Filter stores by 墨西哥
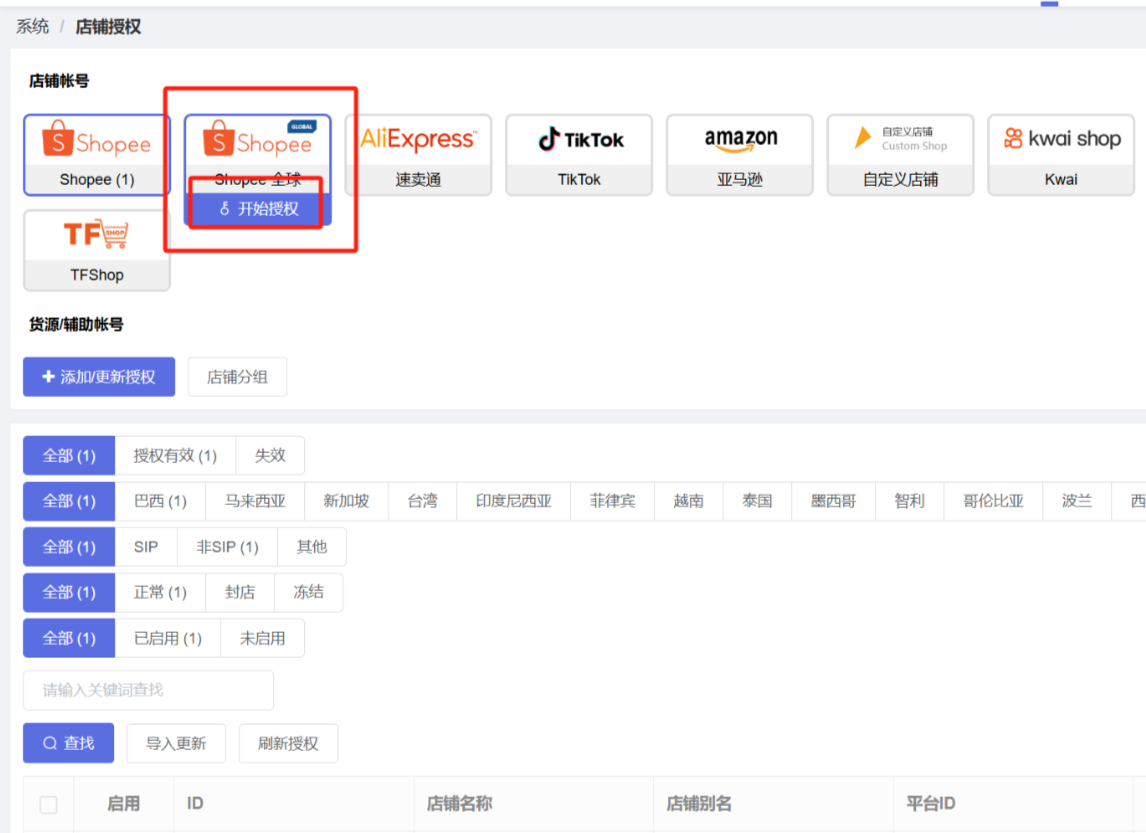The width and height of the screenshot is (1146, 833). click(833, 501)
